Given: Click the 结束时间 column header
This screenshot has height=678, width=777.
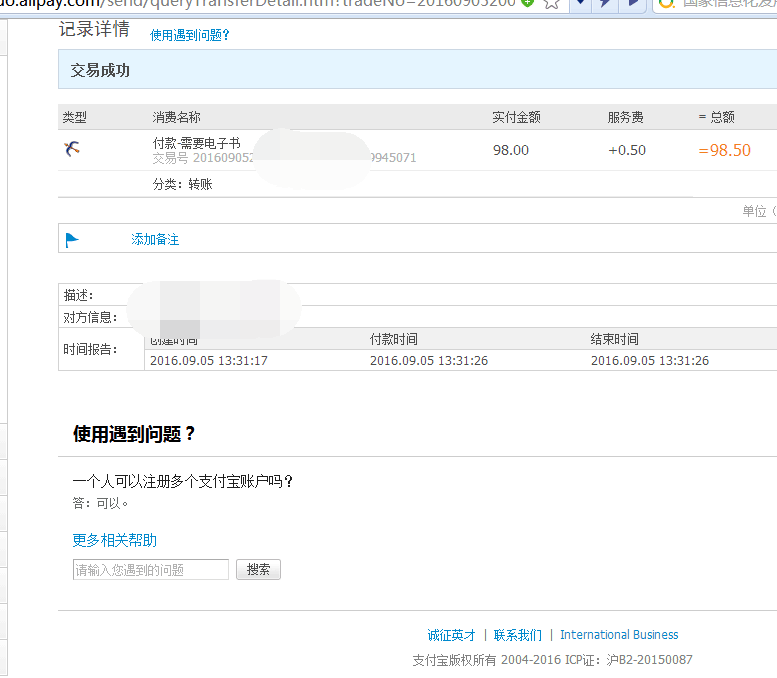Looking at the screenshot, I should click(x=614, y=339).
